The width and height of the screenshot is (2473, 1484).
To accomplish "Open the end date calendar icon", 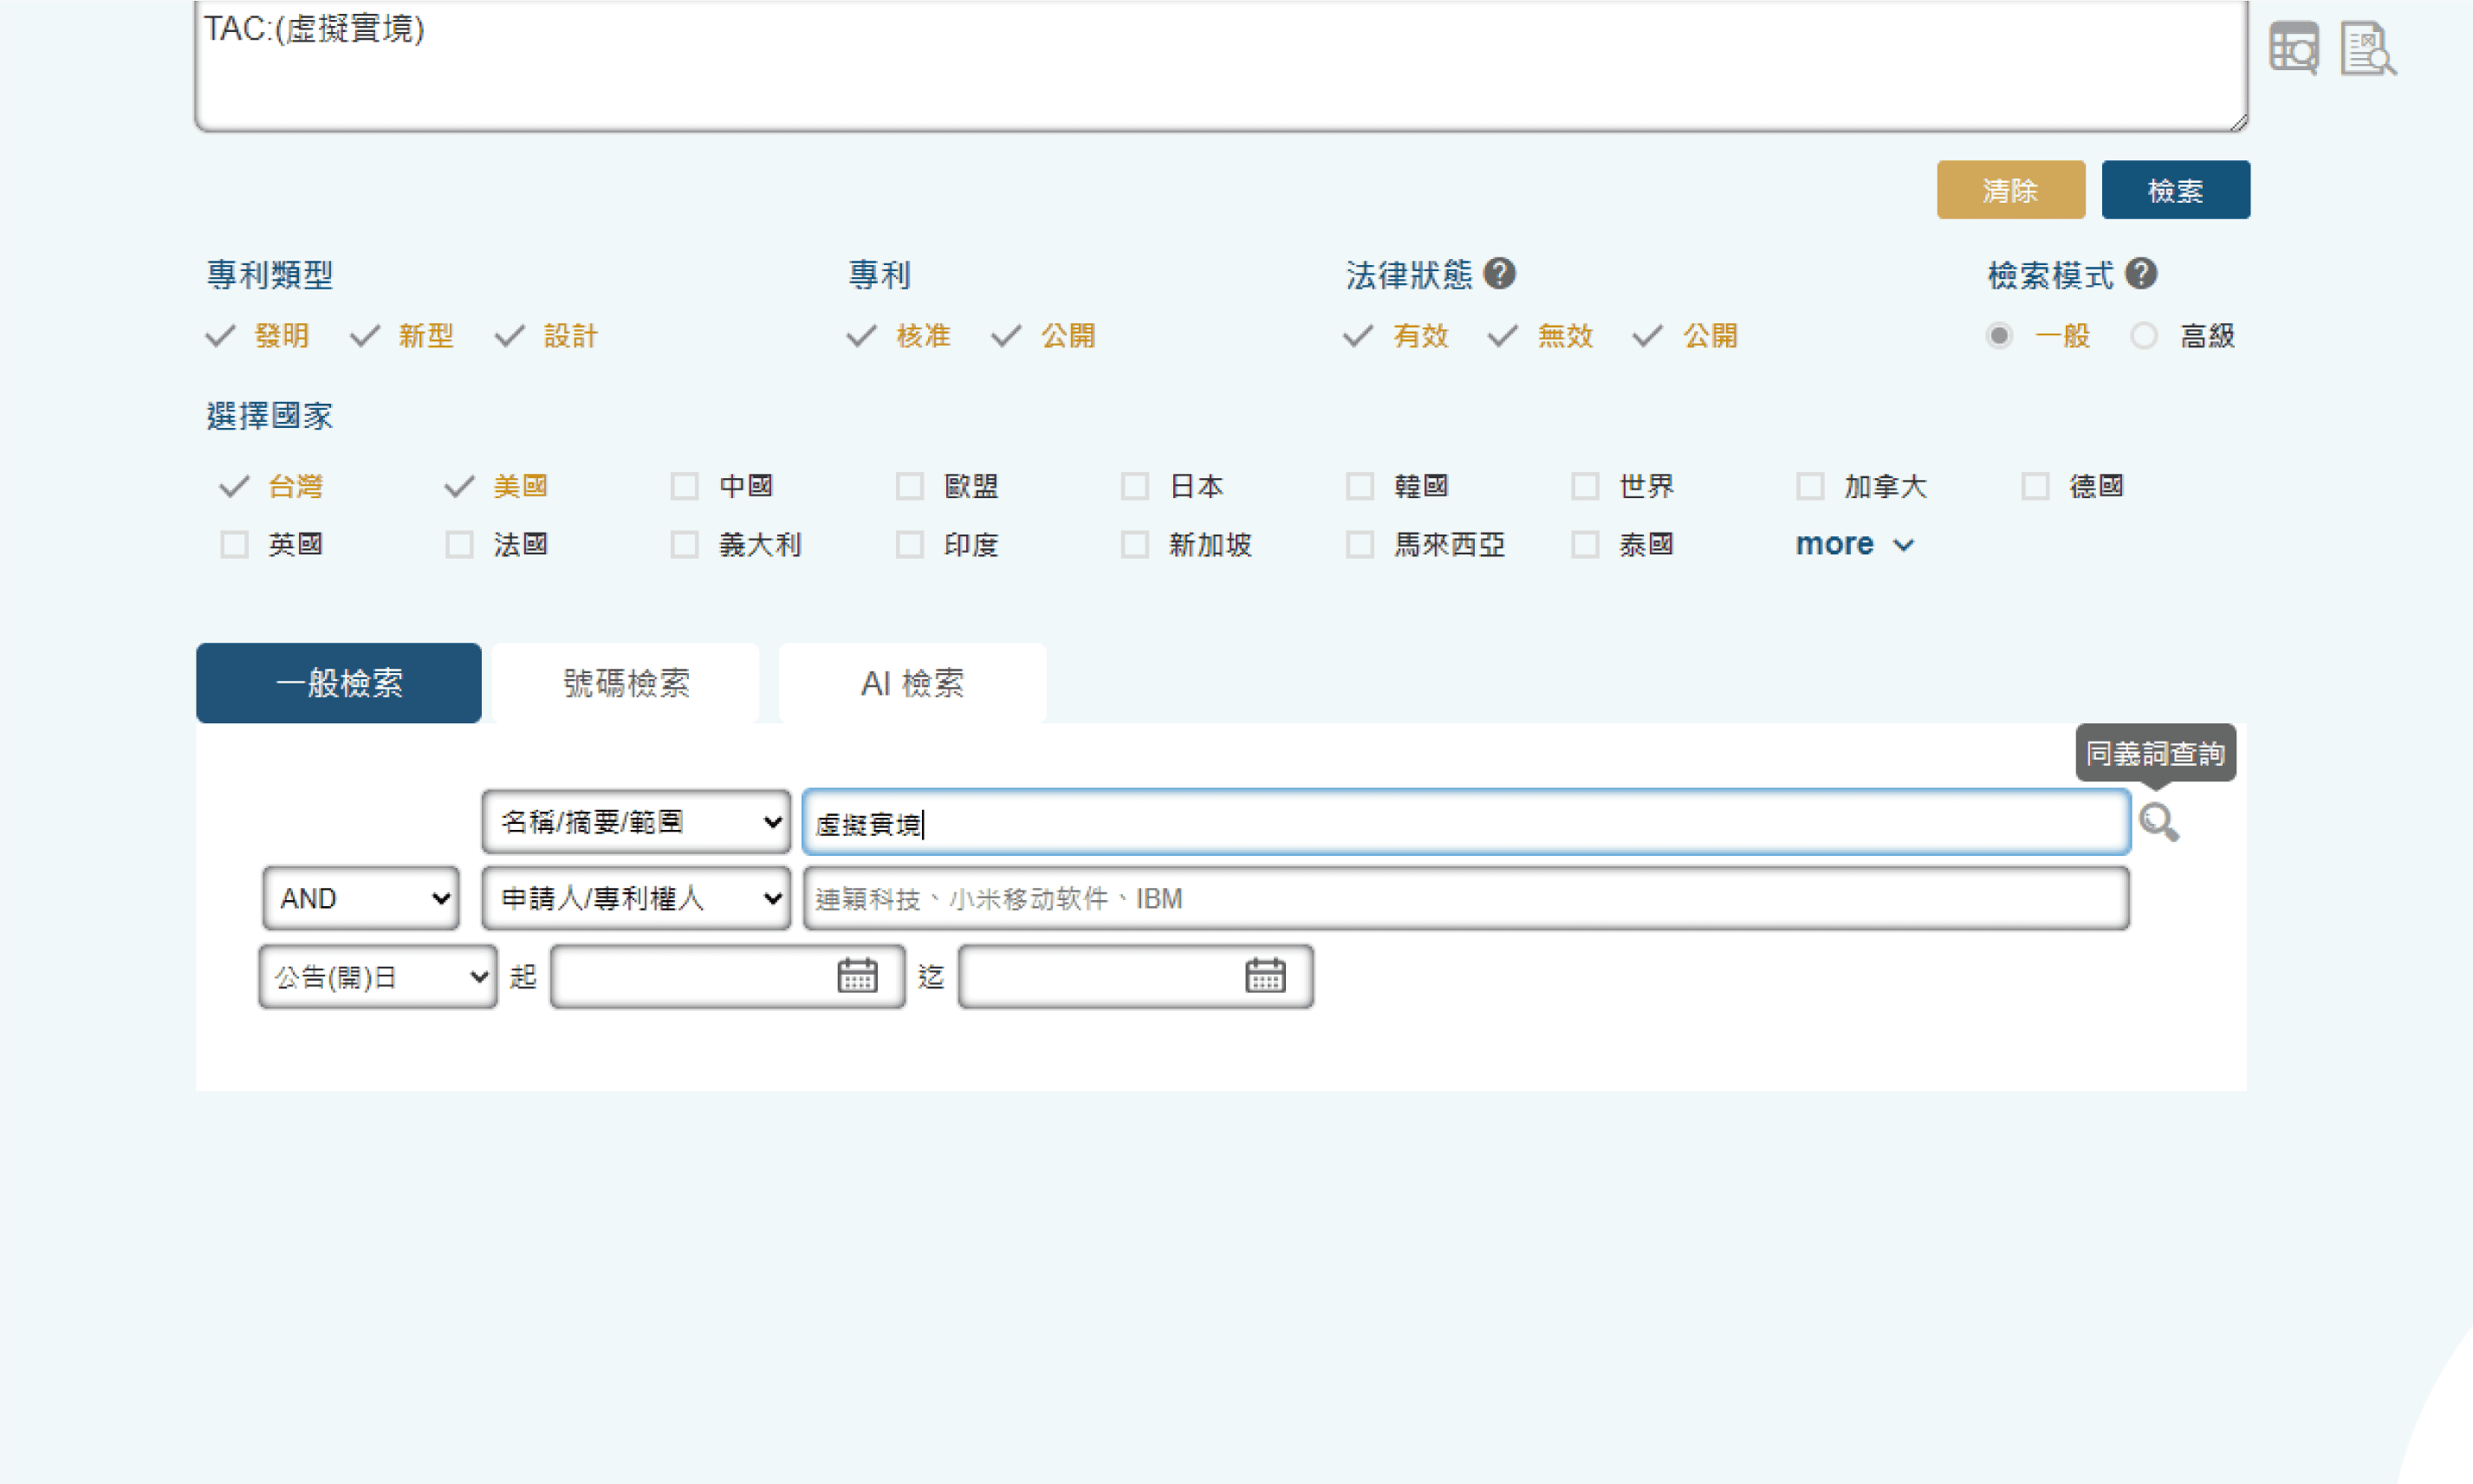I will (x=1265, y=975).
